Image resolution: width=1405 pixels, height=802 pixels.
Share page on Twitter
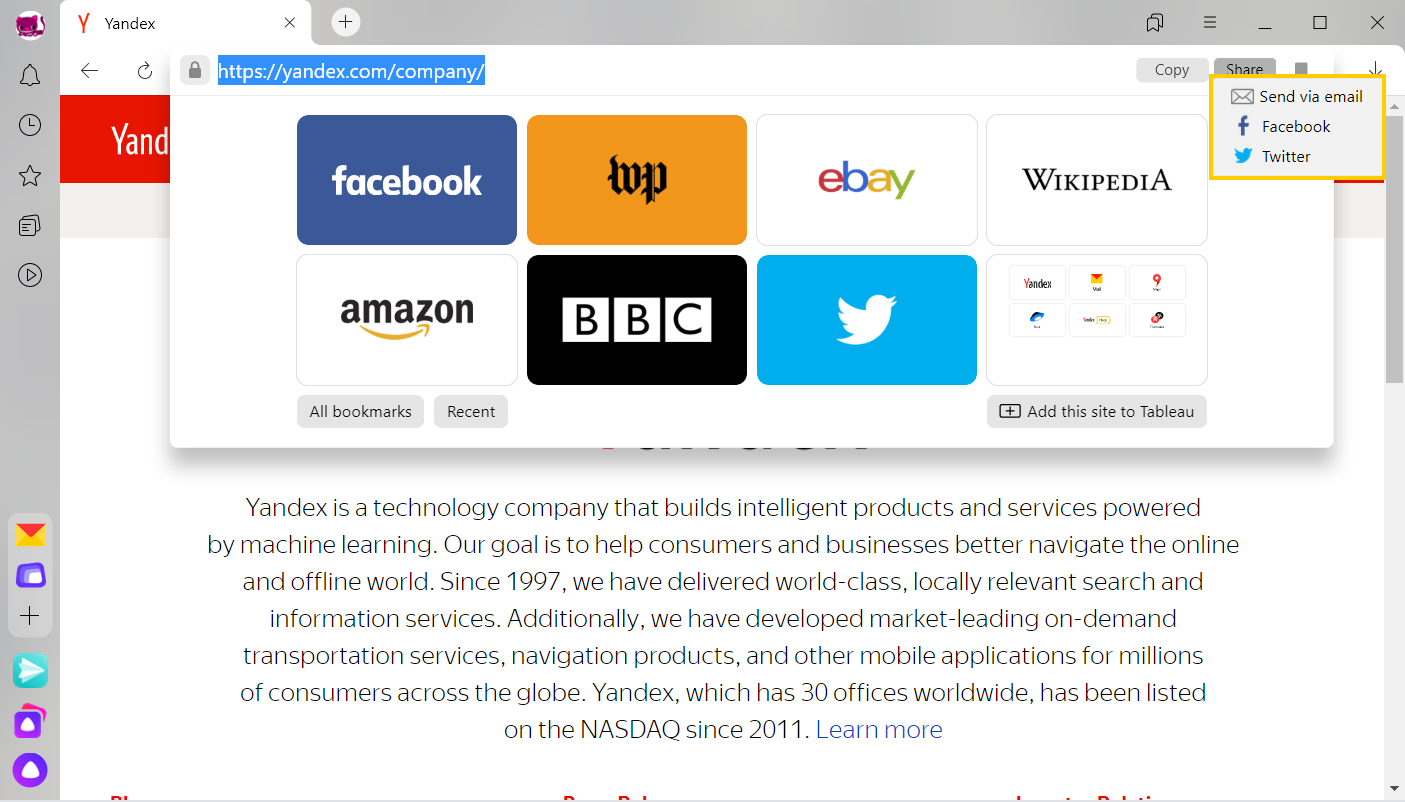[x=1272, y=156]
